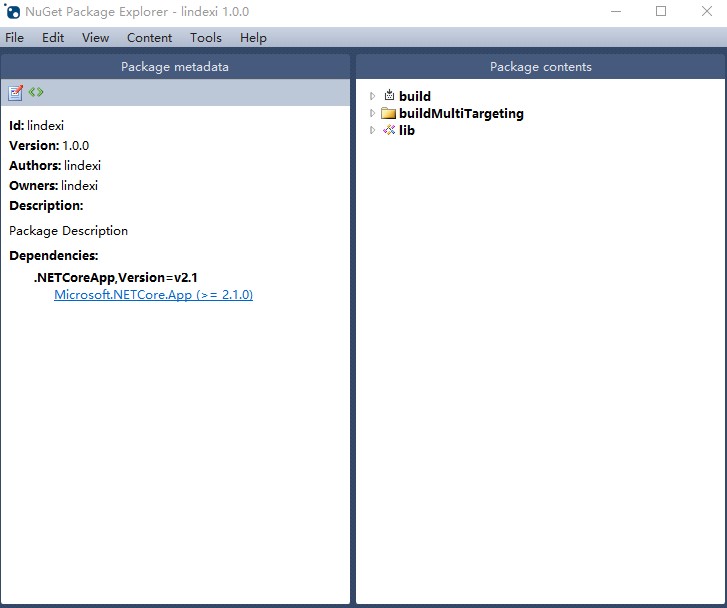Click the 'Package Description' text
727x608 pixels.
(x=69, y=230)
